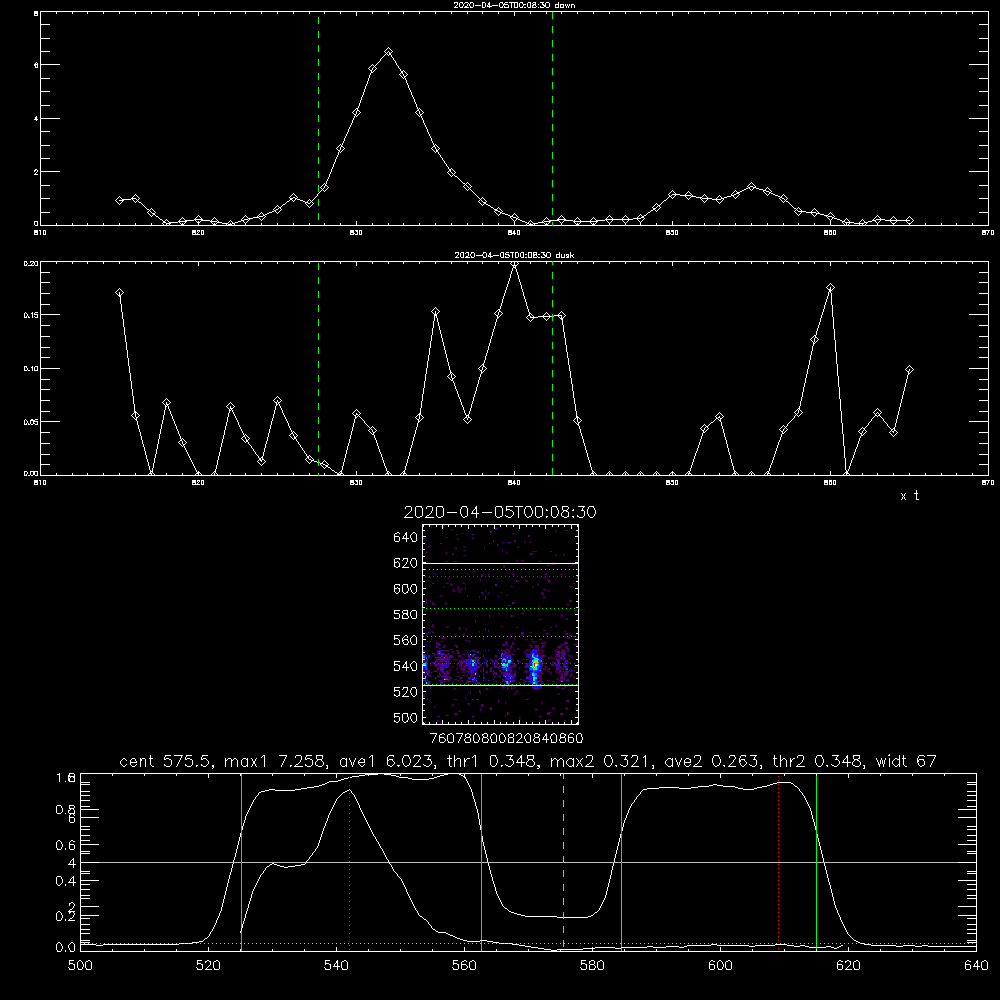Click the orange dashed center line in bottom plot

tap(563, 861)
